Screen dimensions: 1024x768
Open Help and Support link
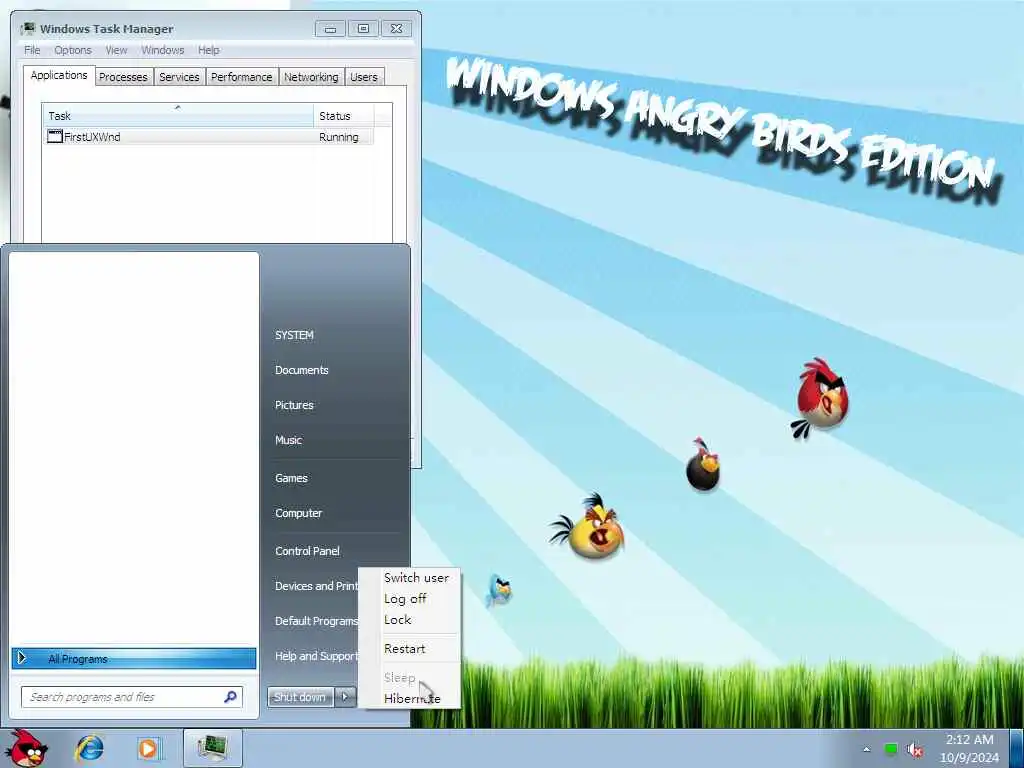click(316, 656)
